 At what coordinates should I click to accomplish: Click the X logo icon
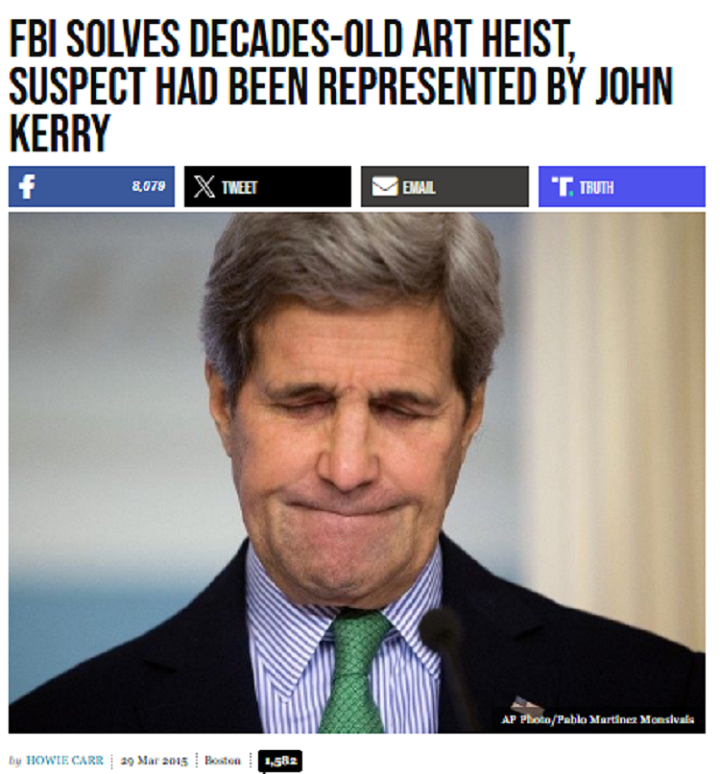tap(204, 187)
